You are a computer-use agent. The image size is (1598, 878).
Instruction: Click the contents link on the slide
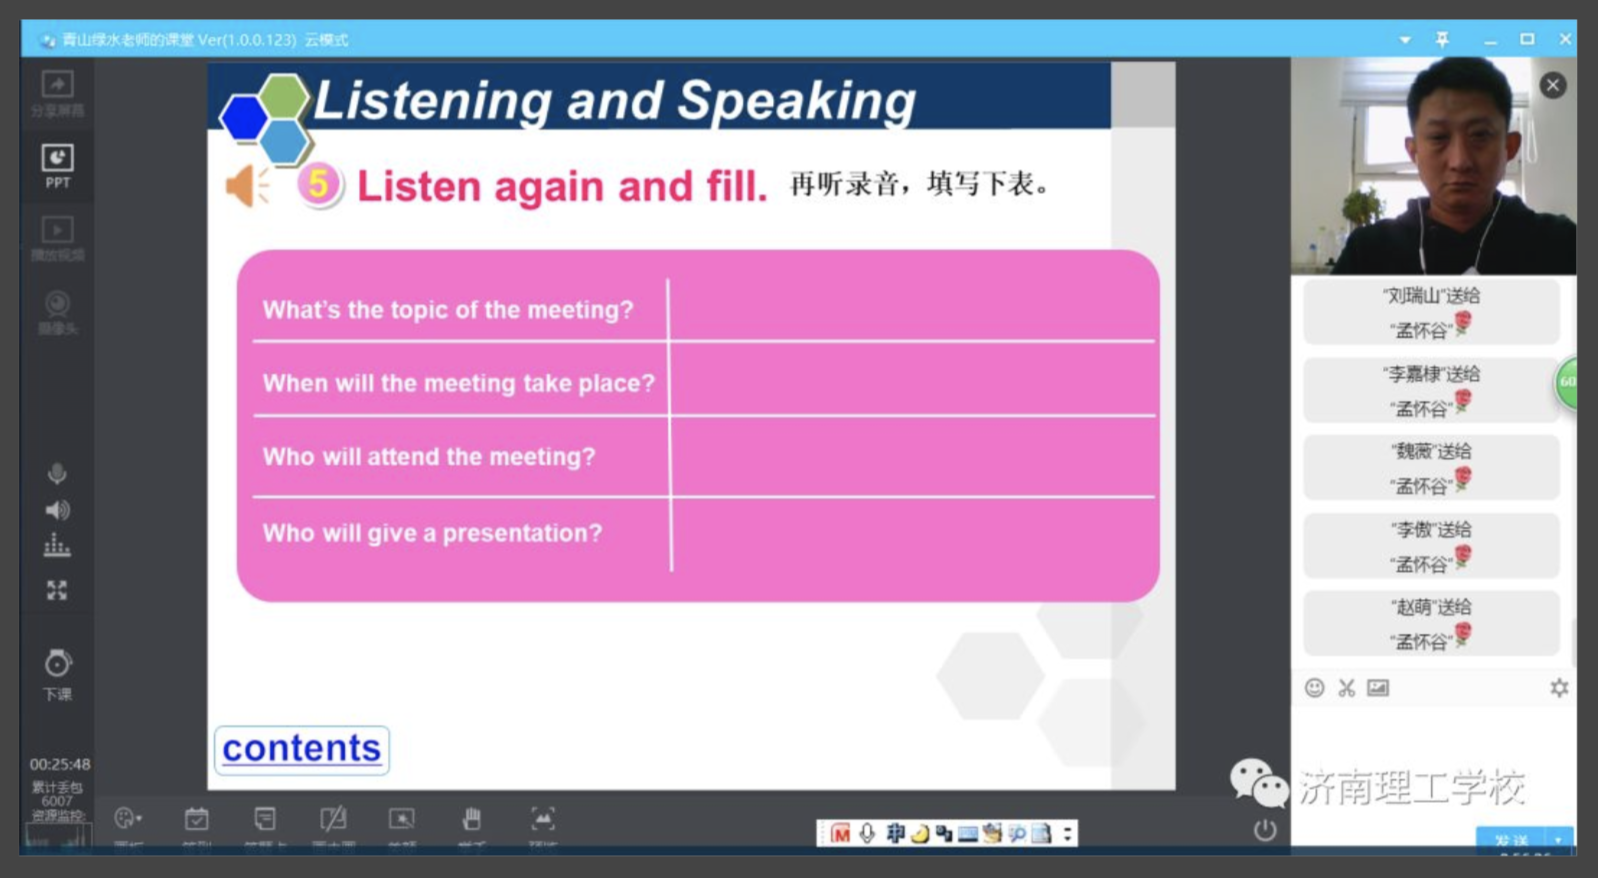coord(301,749)
